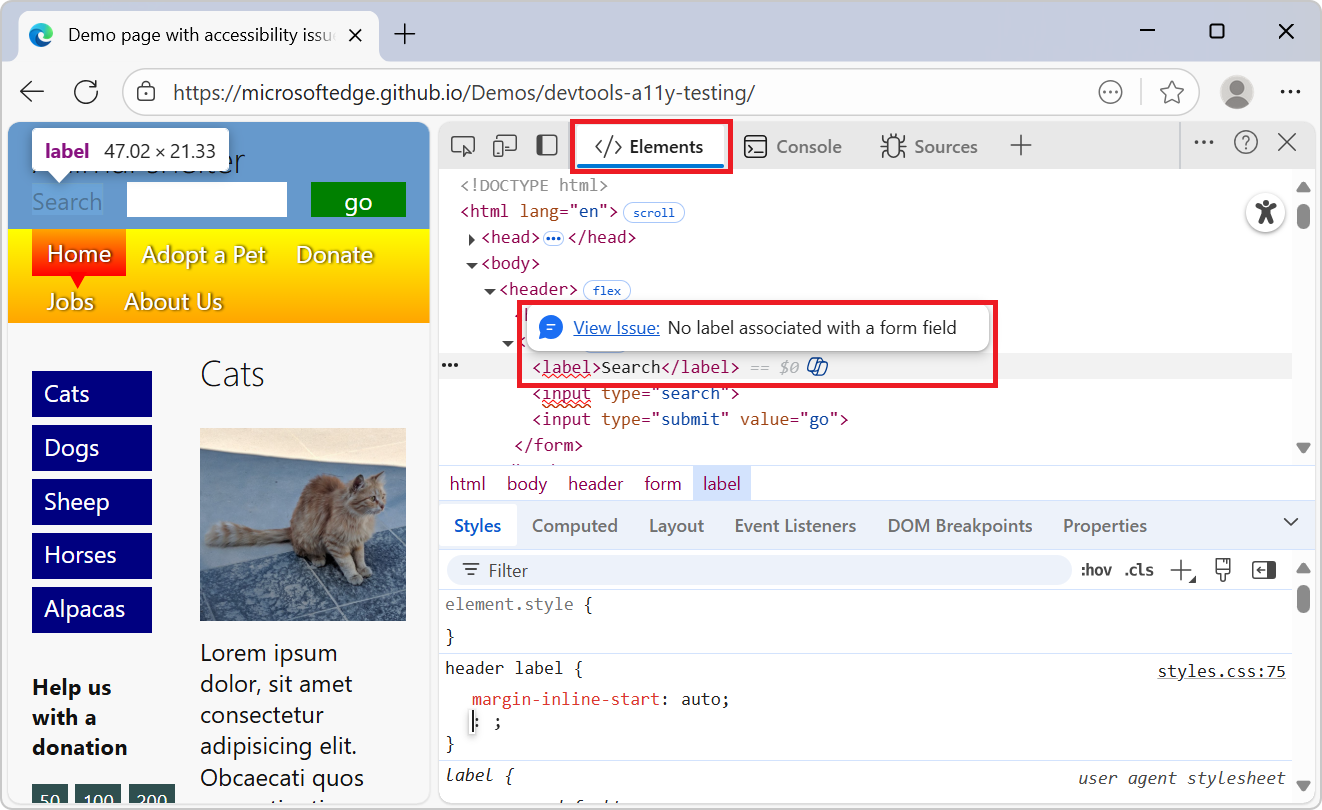Viewport: 1322px width, 810px height.
Task: Click the accessibility tree floating button
Action: [1265, 212]
